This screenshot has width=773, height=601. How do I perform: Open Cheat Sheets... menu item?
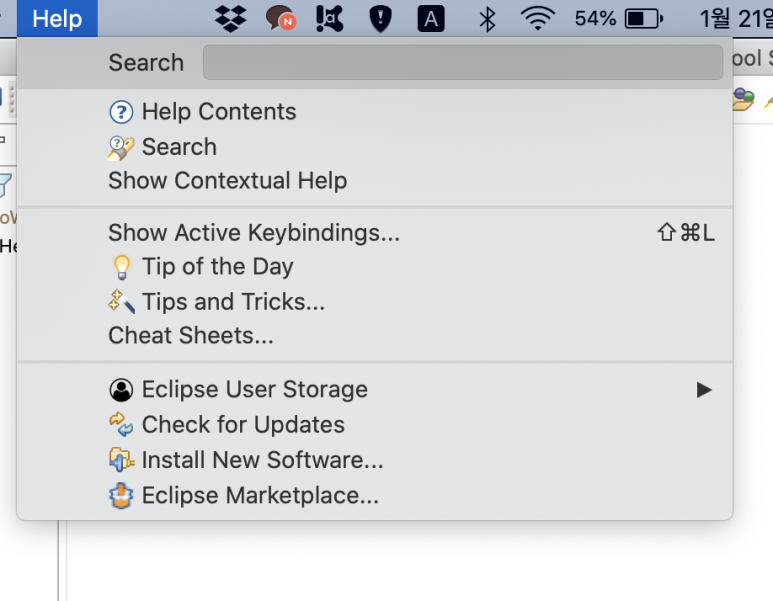[x=375, y=336]
